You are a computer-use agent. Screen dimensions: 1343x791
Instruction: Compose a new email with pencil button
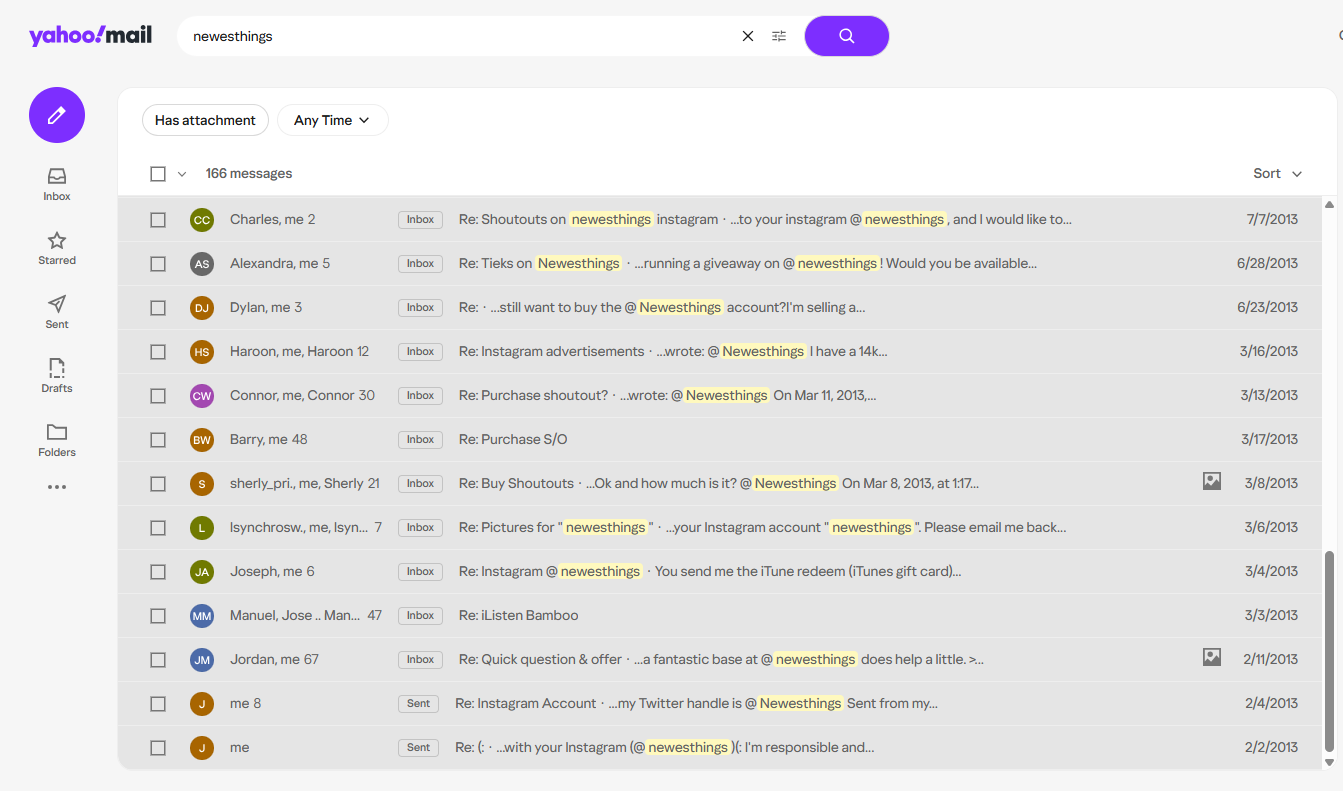pyautogui.click(x=57, y=115)
